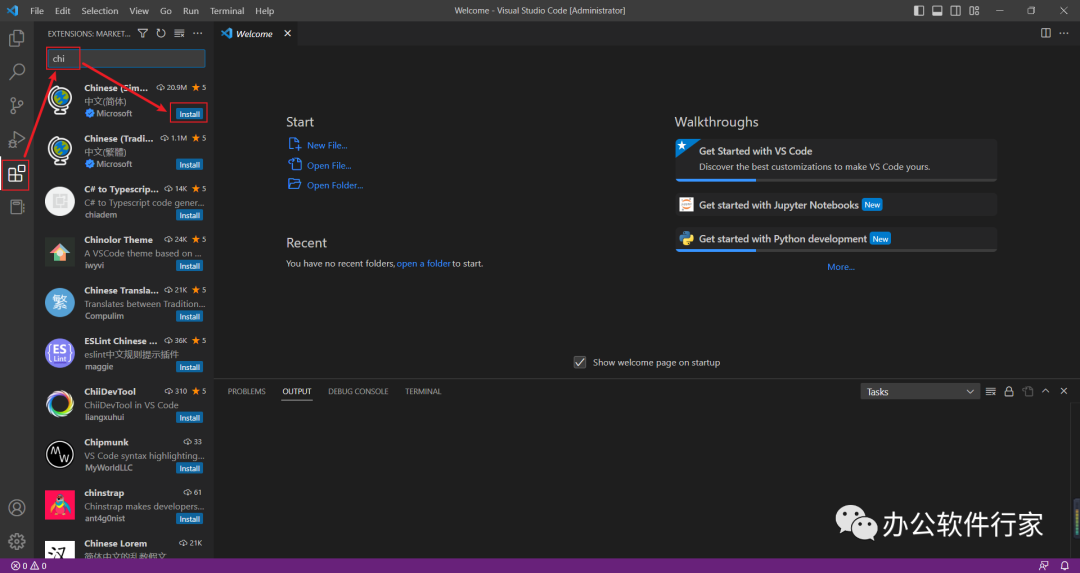The height and width of the screenshot is (573, 1080).
Task: Open the Tasks output channel dropdown
Action: coord(920,391)
